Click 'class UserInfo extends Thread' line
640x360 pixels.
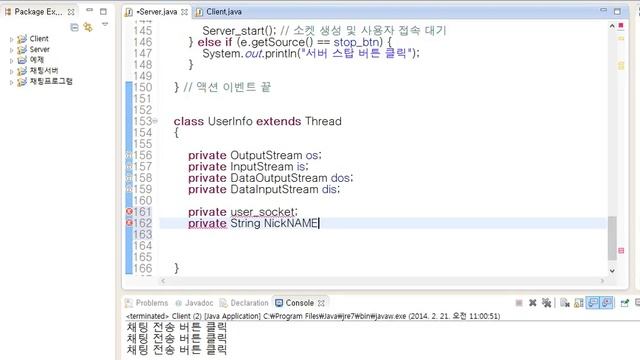(258, 121)
